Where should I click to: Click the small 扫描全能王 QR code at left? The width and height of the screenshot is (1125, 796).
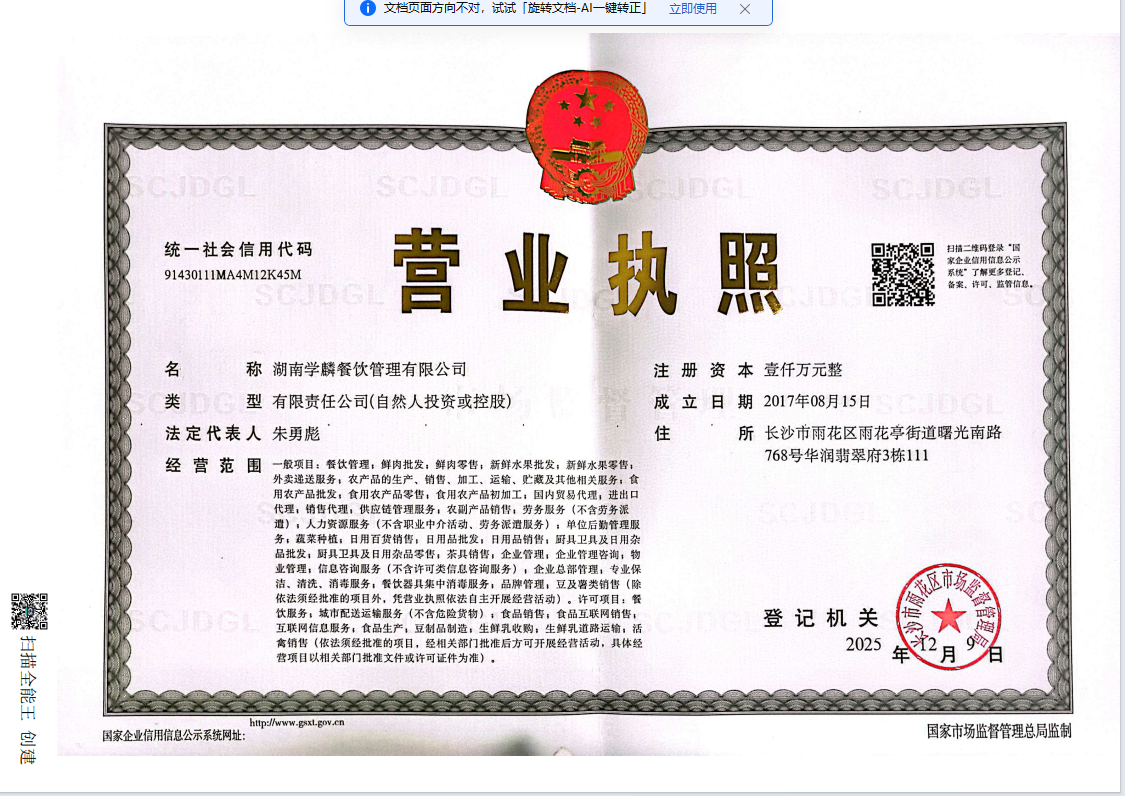click(x=29, y=611)
